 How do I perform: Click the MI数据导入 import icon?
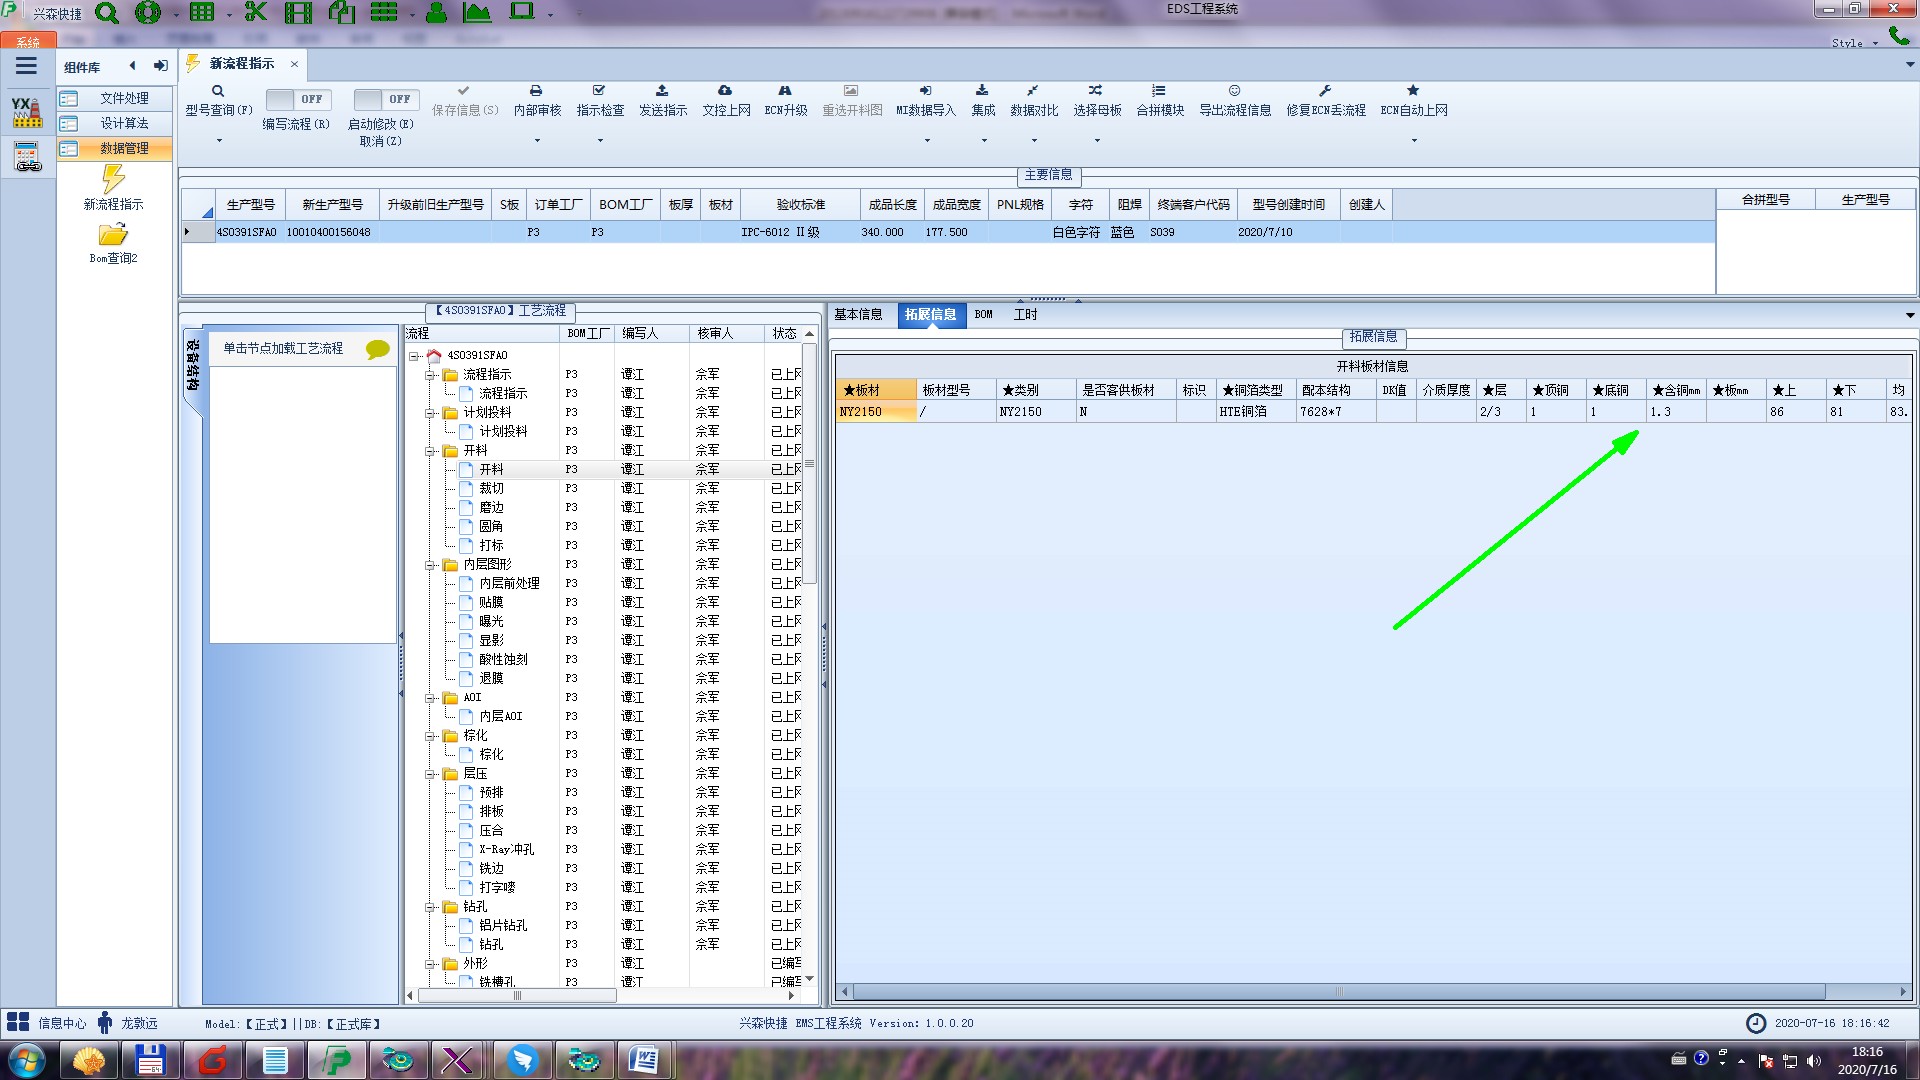coord(925,91)
